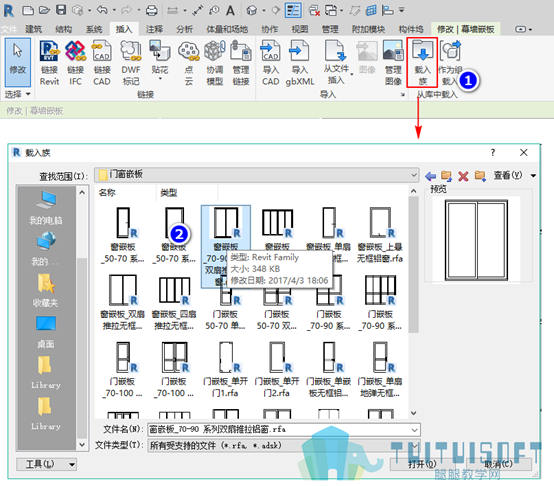Open the Annotate (注释) ribbon tab
Image resolution: width=554 pixels, height=486 pixels.
pyautogui.click(x=154, y=29)
